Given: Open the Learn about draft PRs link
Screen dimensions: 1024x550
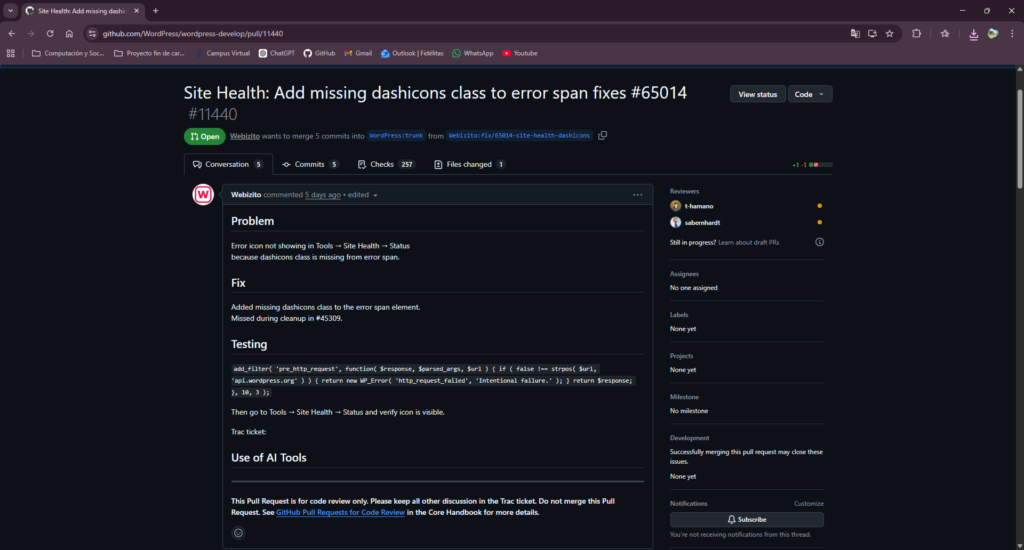Looking at the screenshot, I should click(748, 242).
